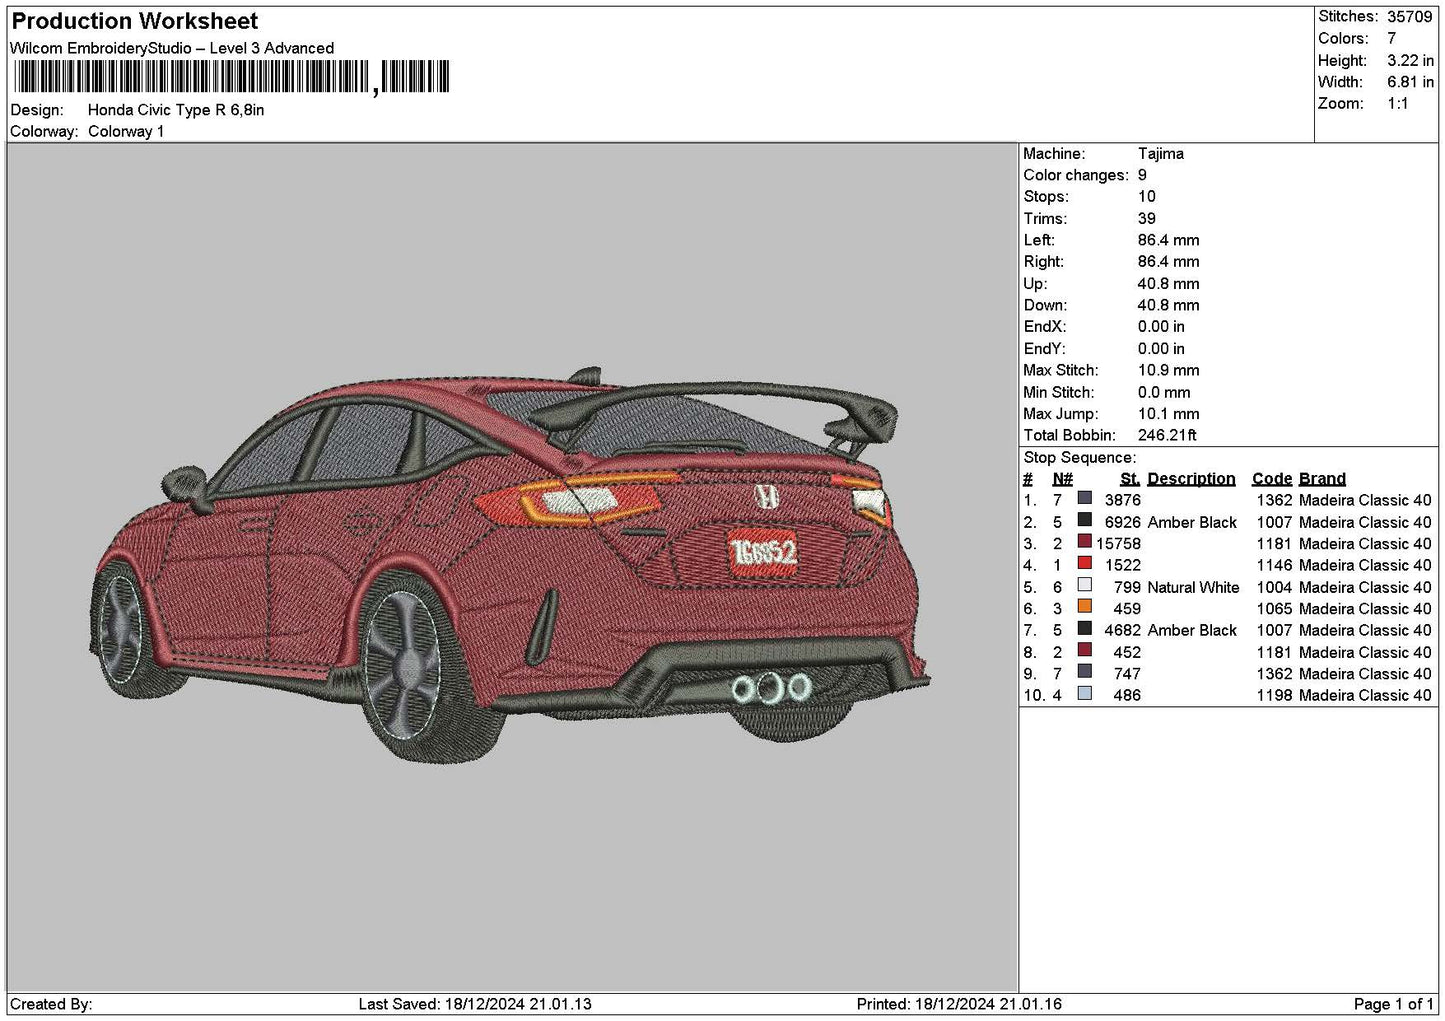Image resolution: width=1445 pixels, height=1021 pixels.
Task: Click the 'Brand' column header
Action: pyautogui.click(x=1322, y=479)
